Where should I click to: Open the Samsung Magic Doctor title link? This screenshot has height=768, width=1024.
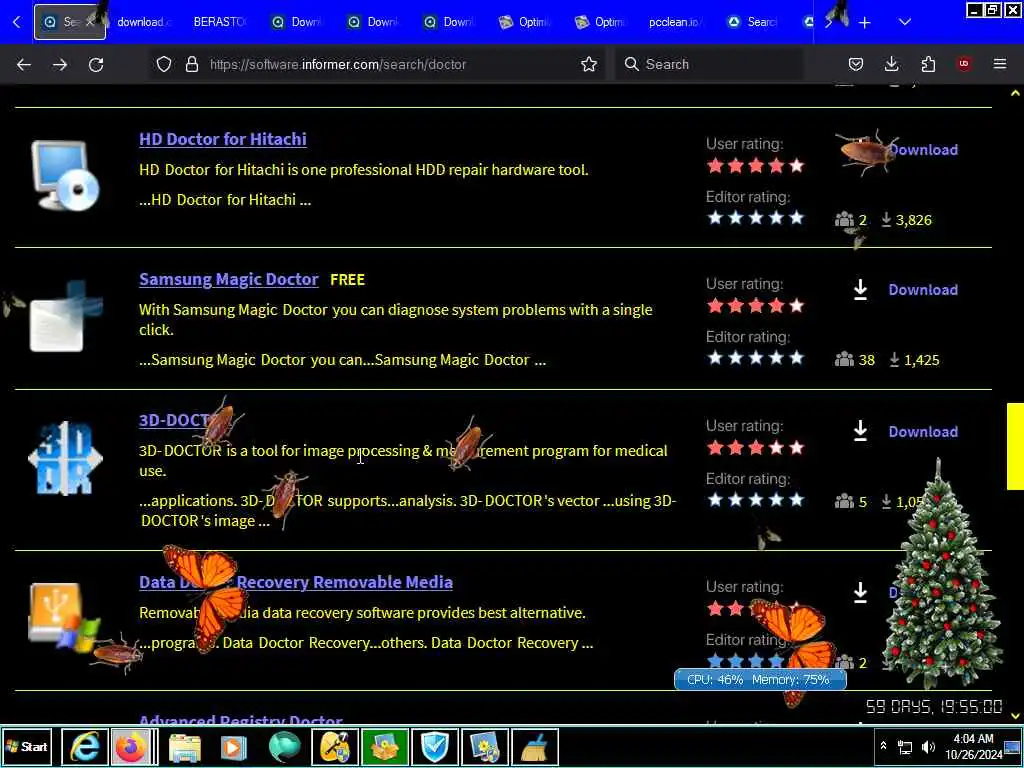229,280
